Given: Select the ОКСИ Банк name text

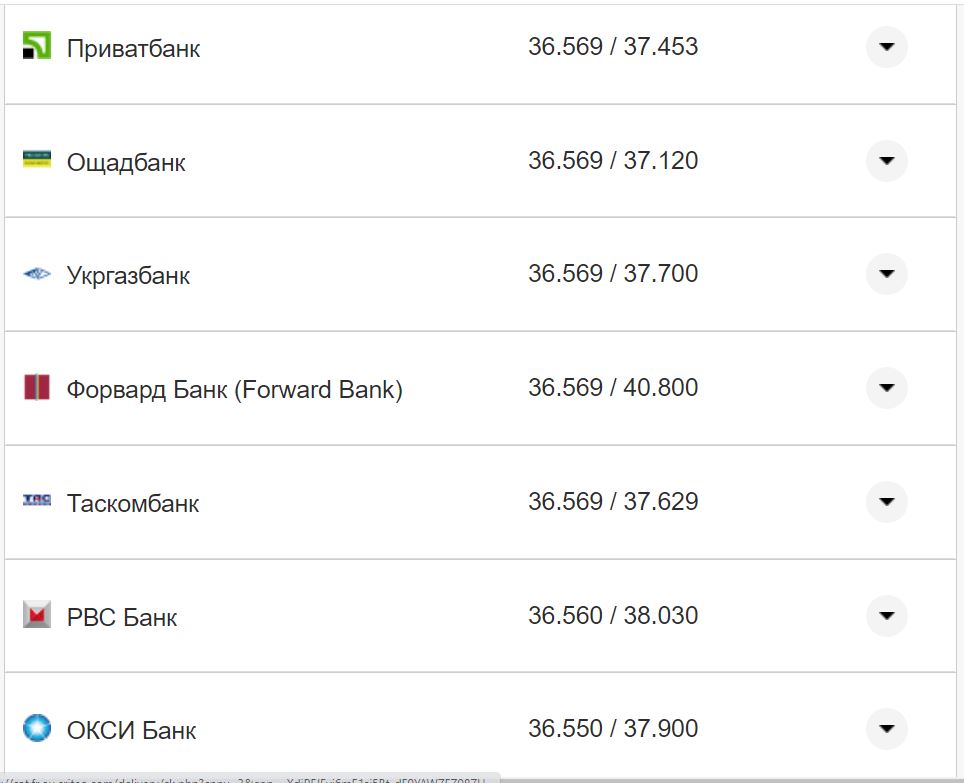Looking at the screenshot, I should coord(131,730).
